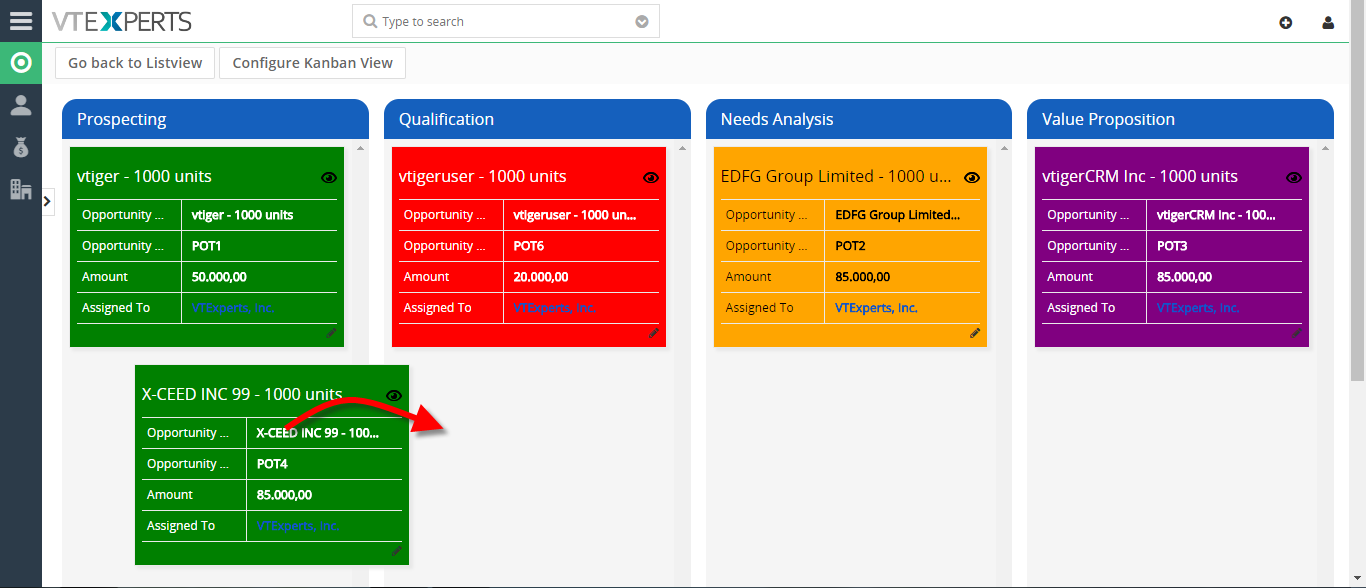
Task: Click the 20.000,00 amount value
Action: [x=541, y=277]
